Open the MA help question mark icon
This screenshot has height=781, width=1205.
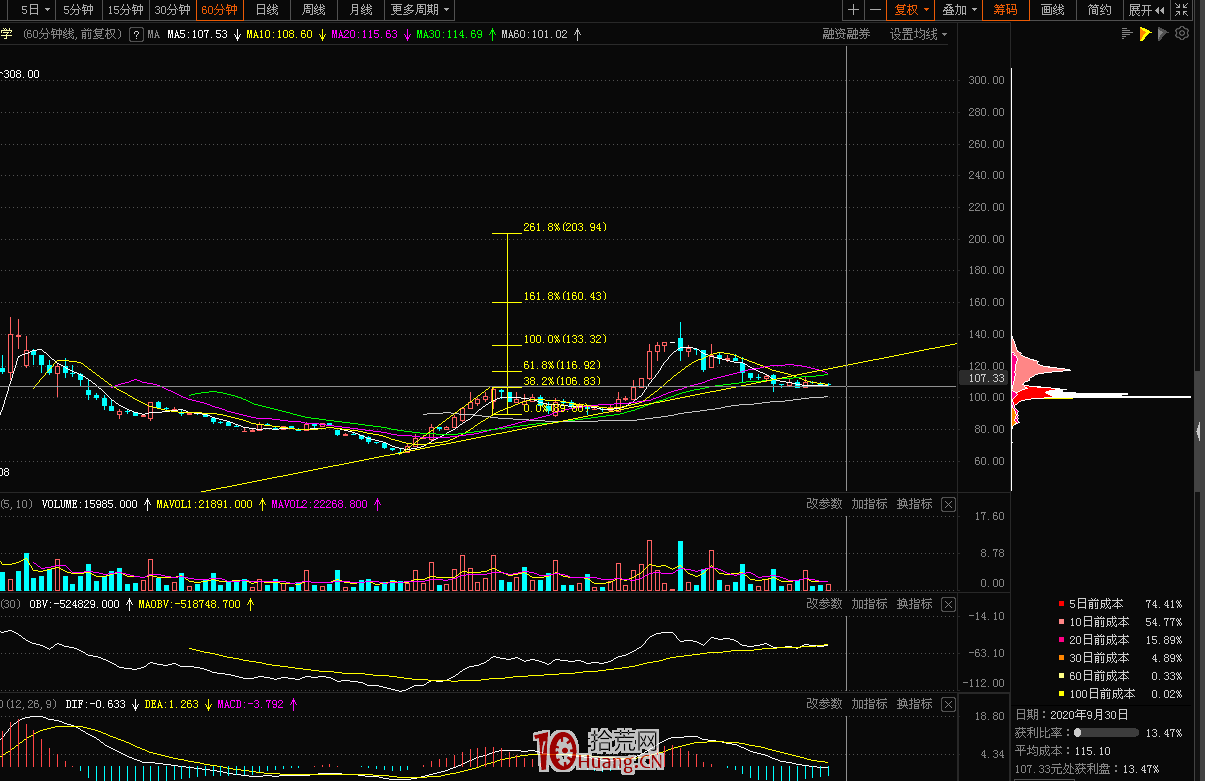click(136, 34)
